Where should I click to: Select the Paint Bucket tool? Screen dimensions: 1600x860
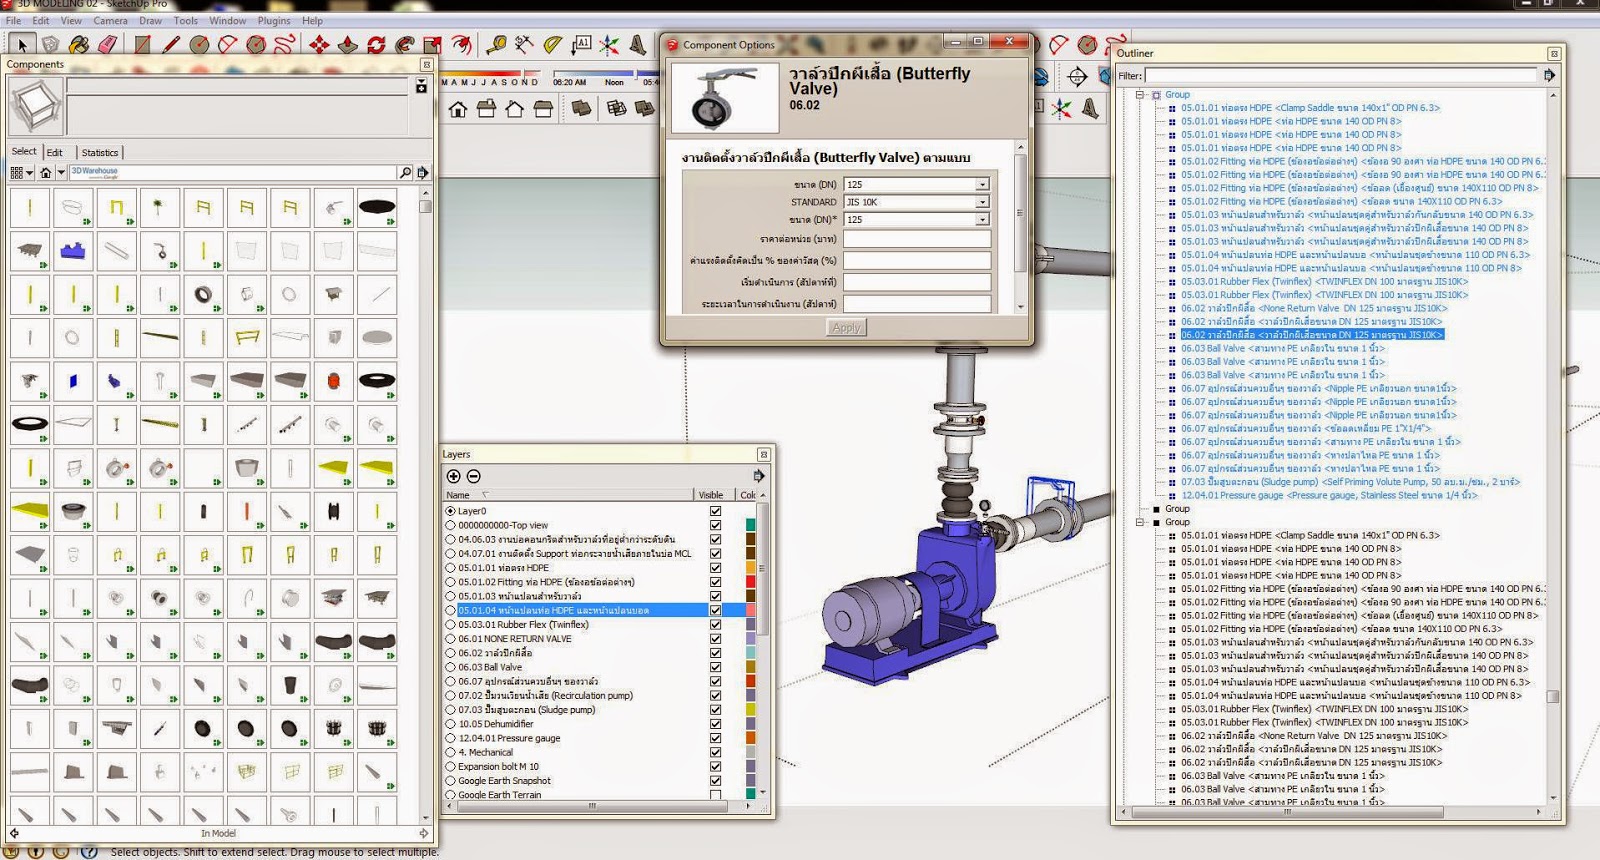[x=79, y=44]
